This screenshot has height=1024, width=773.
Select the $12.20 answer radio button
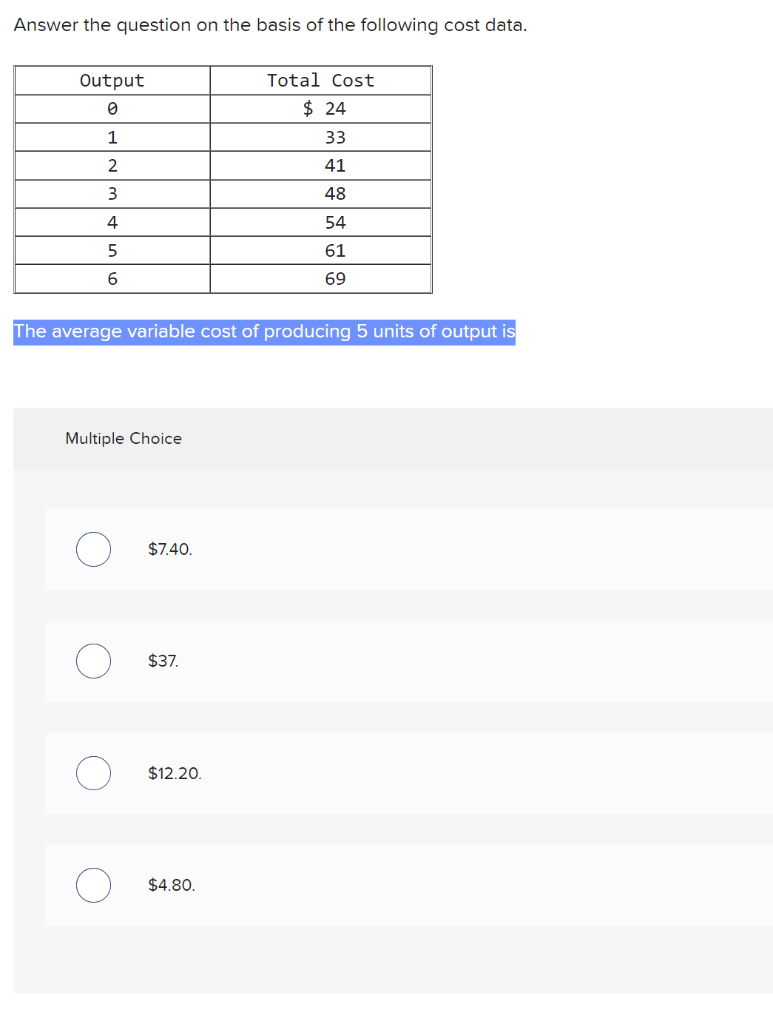click(93, 773)
